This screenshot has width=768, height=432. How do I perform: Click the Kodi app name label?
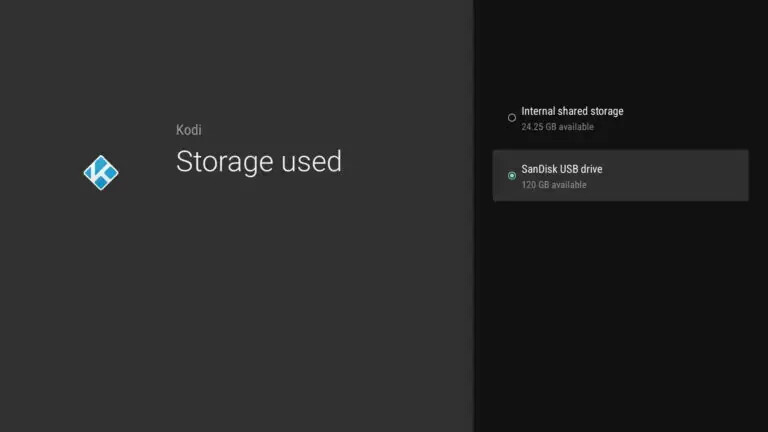(189, 130)
